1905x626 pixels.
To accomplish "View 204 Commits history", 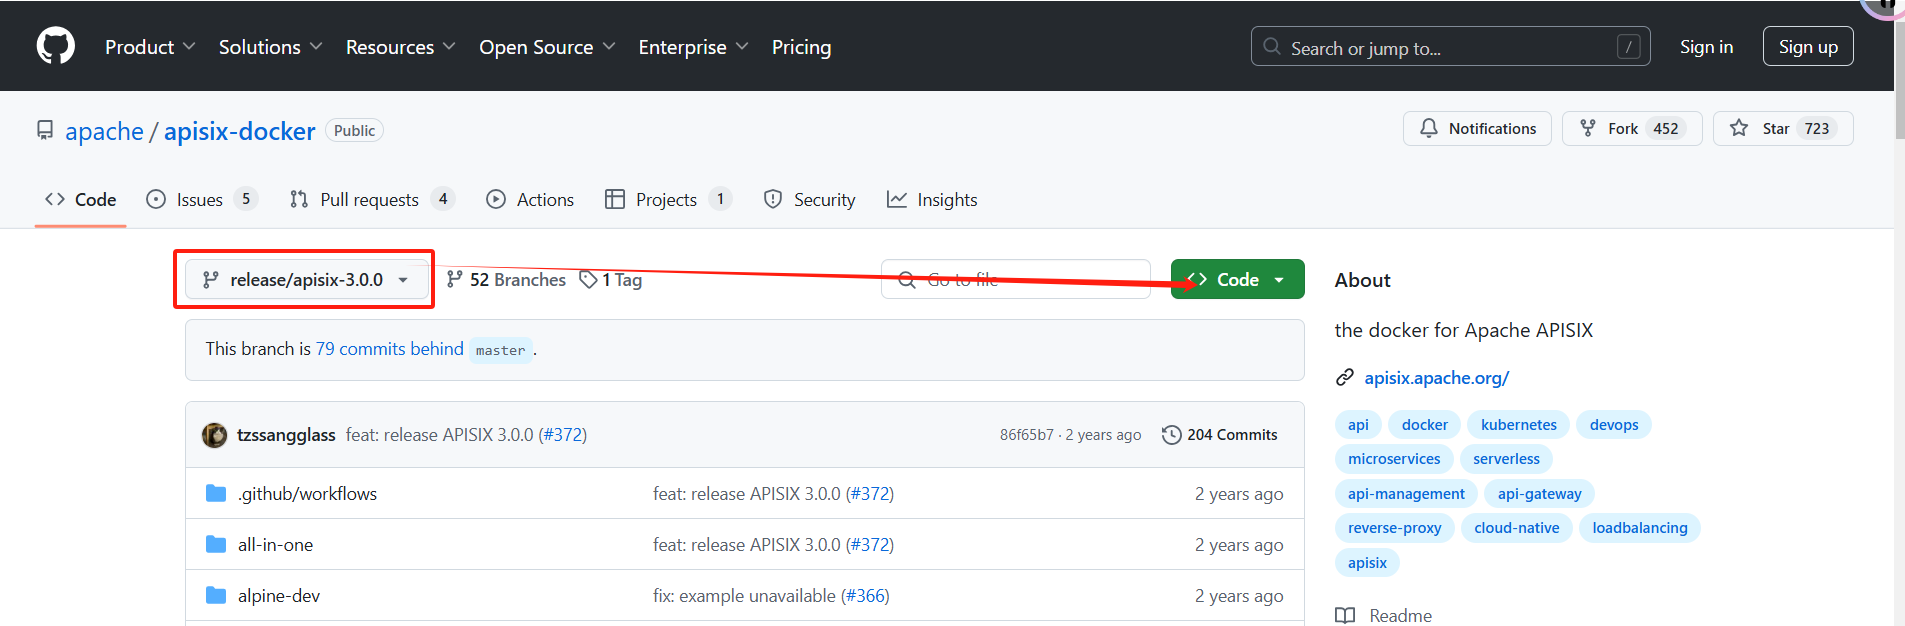I will (1220, 435).
